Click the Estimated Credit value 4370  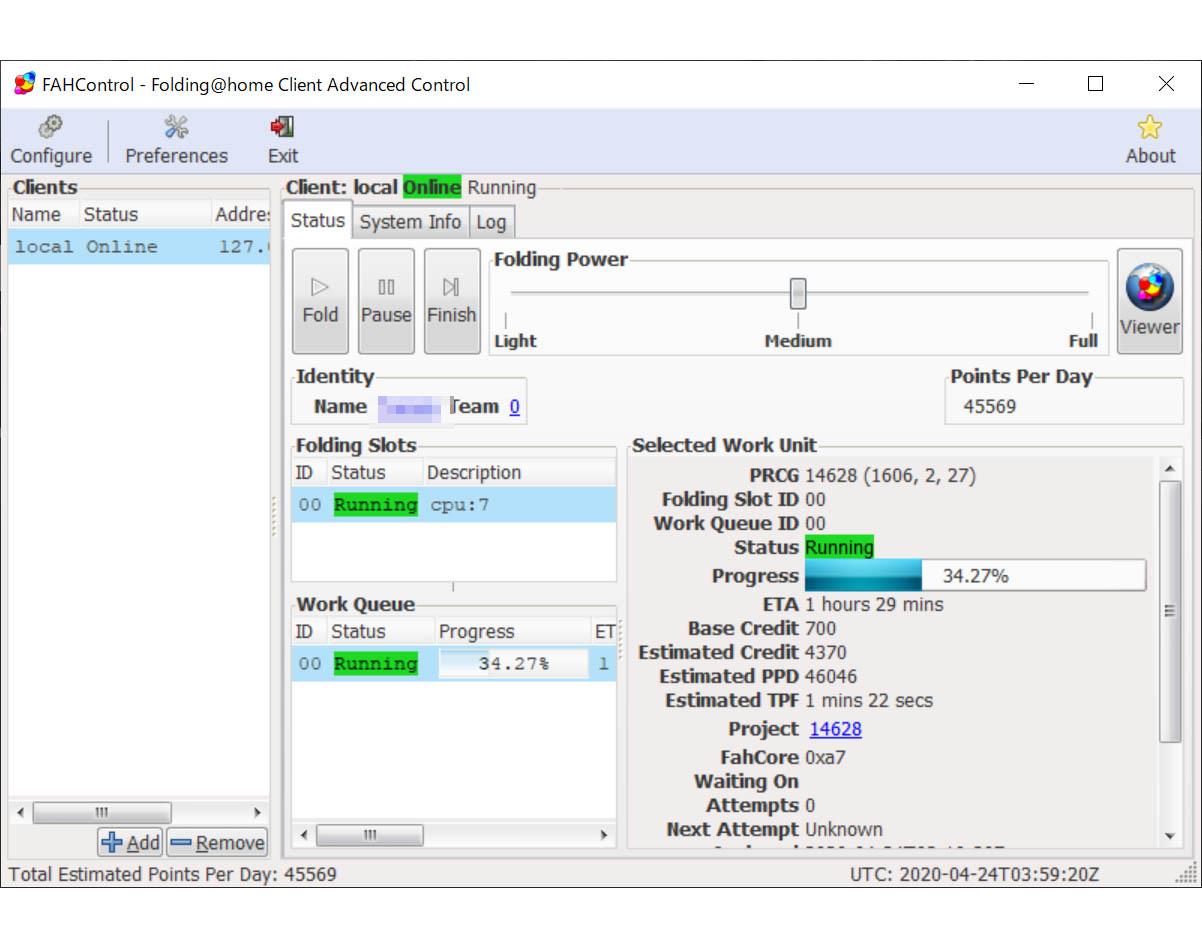point(827,652)
